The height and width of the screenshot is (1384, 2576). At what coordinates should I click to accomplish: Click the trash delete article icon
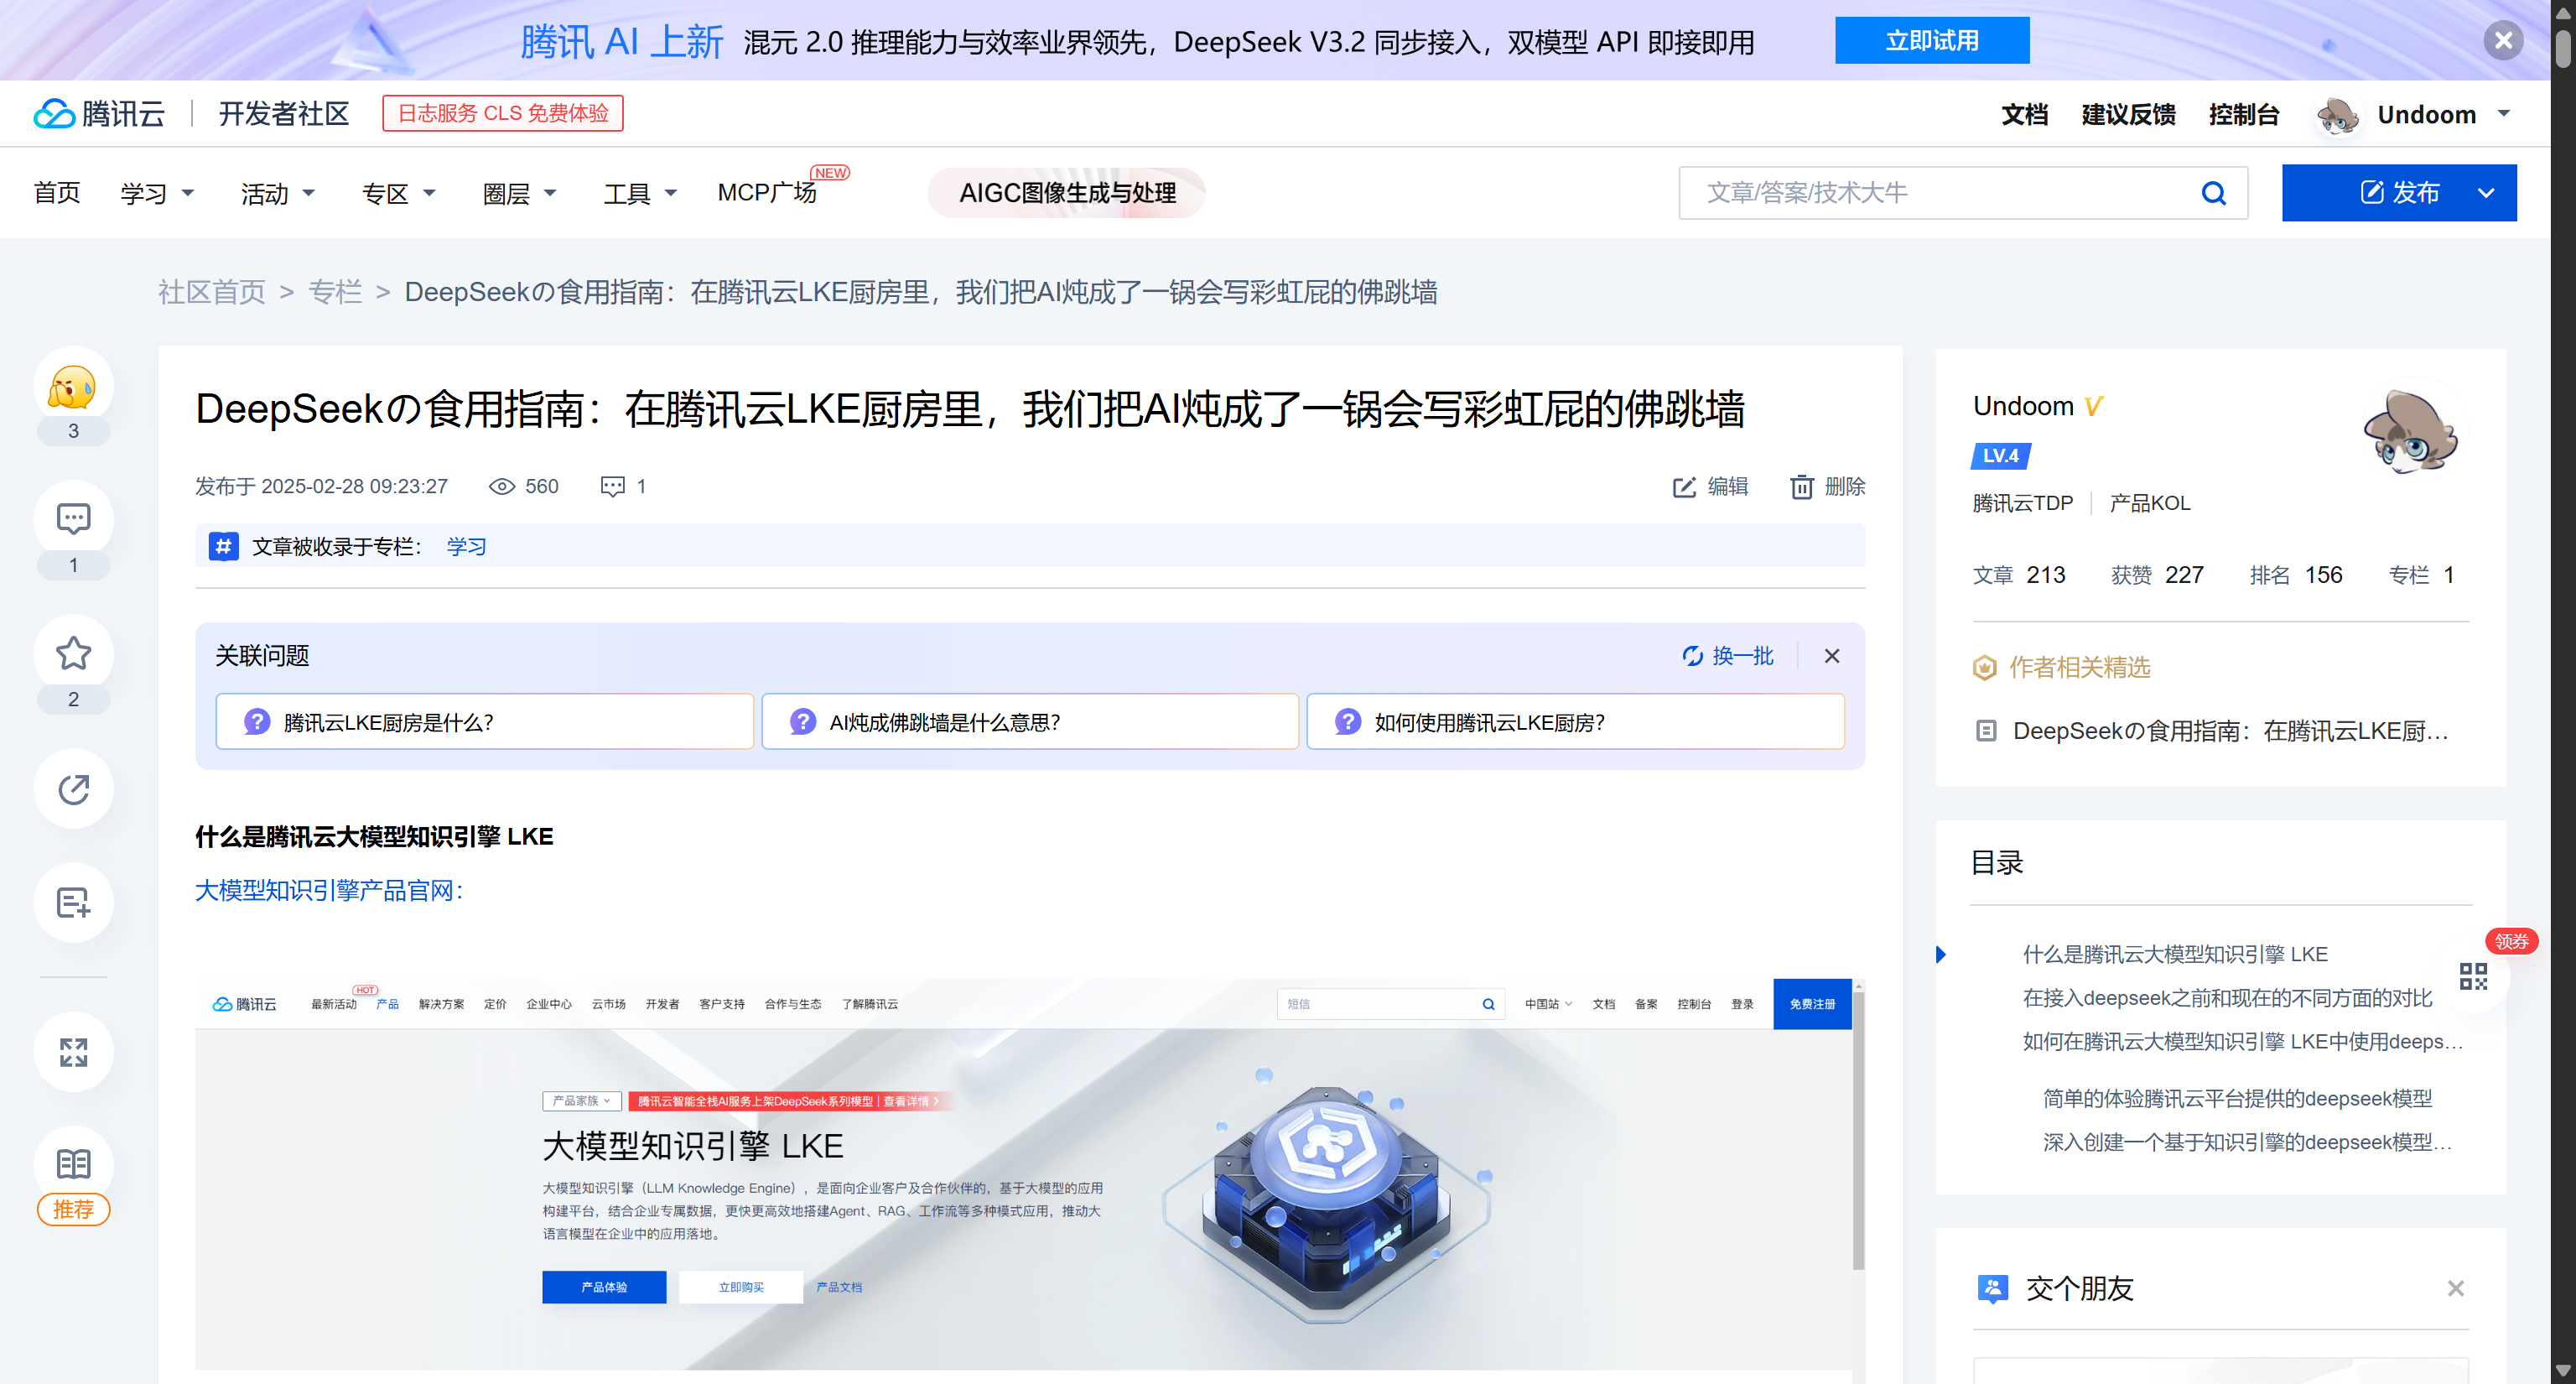point(1801,487)
